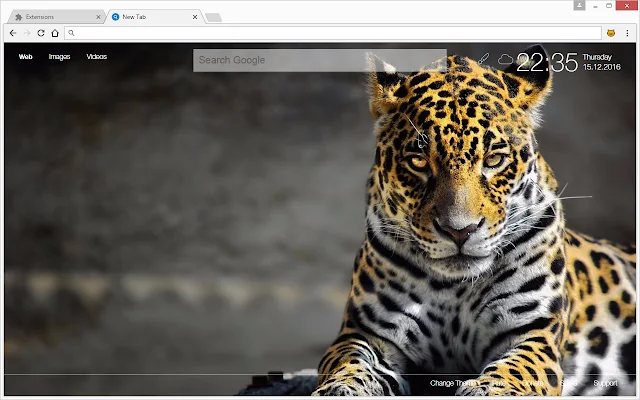Switch to Videos search category
This screenshot has width=640, height=400.
coord(97,57)
